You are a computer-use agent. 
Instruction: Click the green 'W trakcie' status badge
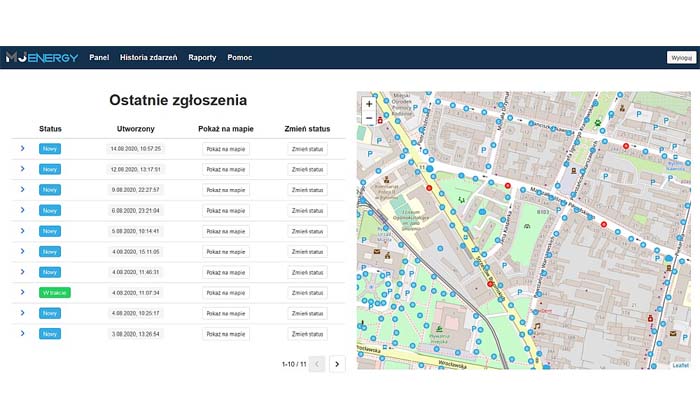[x=55, y=292]
